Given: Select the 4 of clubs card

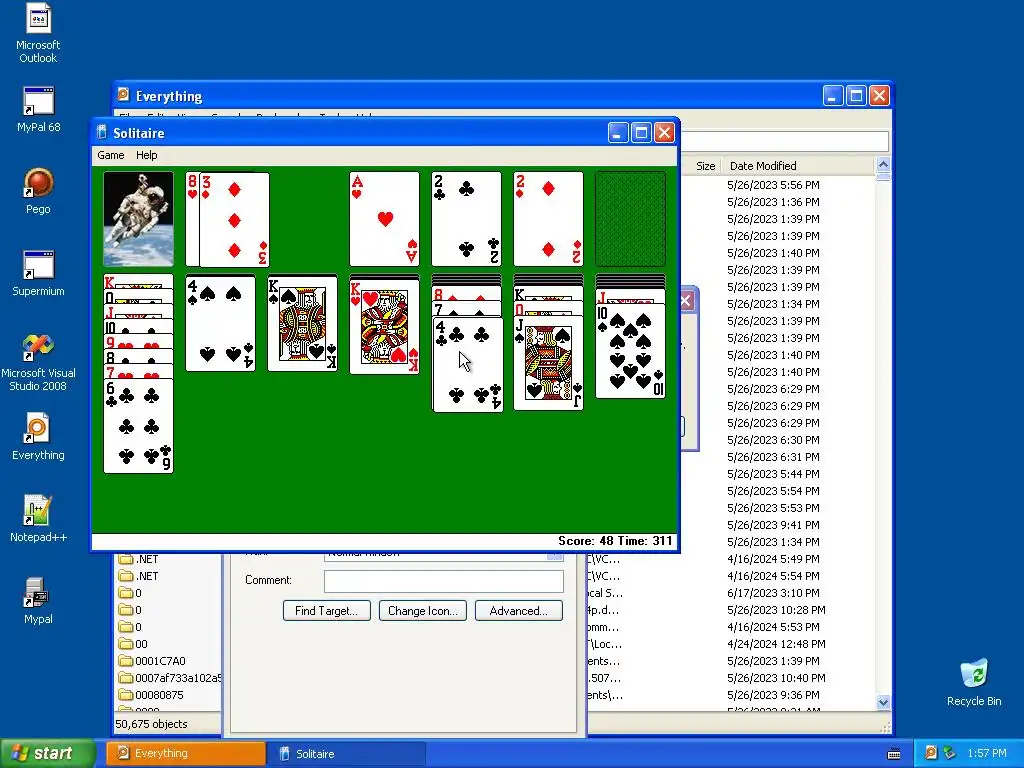Looking at the screenshot, I should [x=468, y=364].
